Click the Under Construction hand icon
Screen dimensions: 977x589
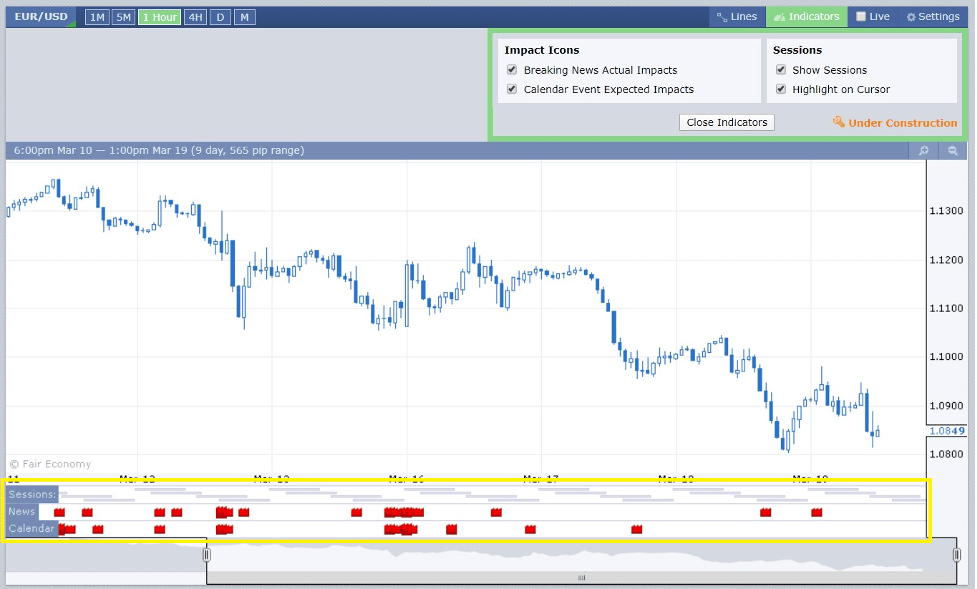pyautogui.click(x=836, y=122)
